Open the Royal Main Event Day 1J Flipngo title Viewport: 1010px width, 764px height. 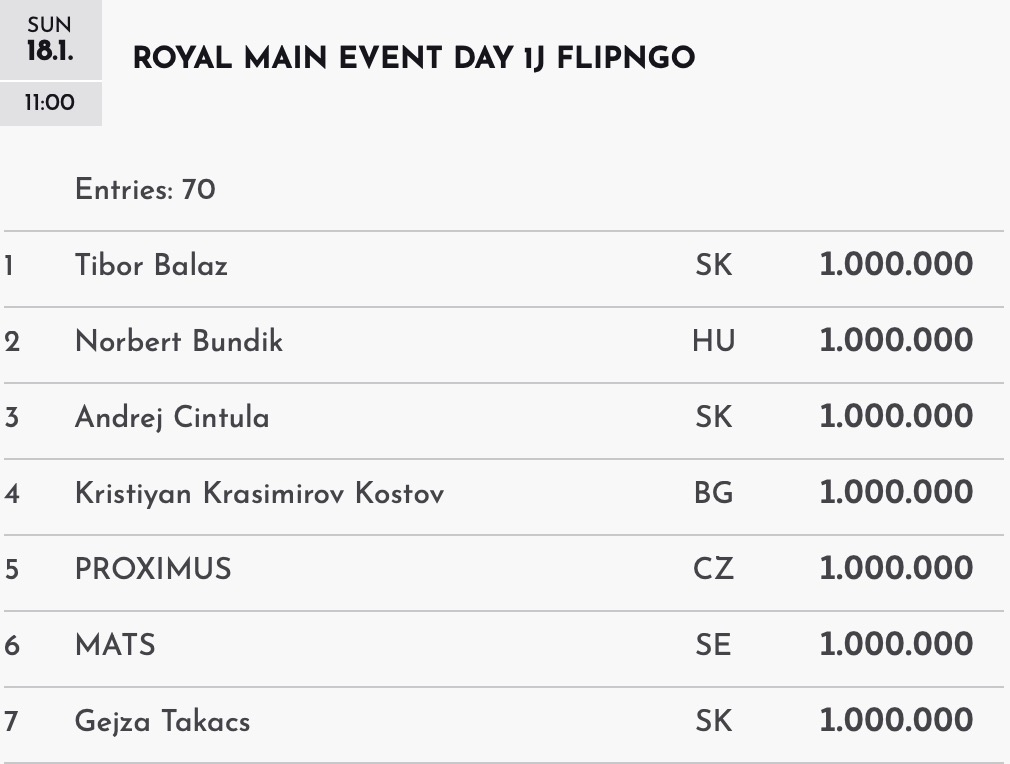[413, 59]
